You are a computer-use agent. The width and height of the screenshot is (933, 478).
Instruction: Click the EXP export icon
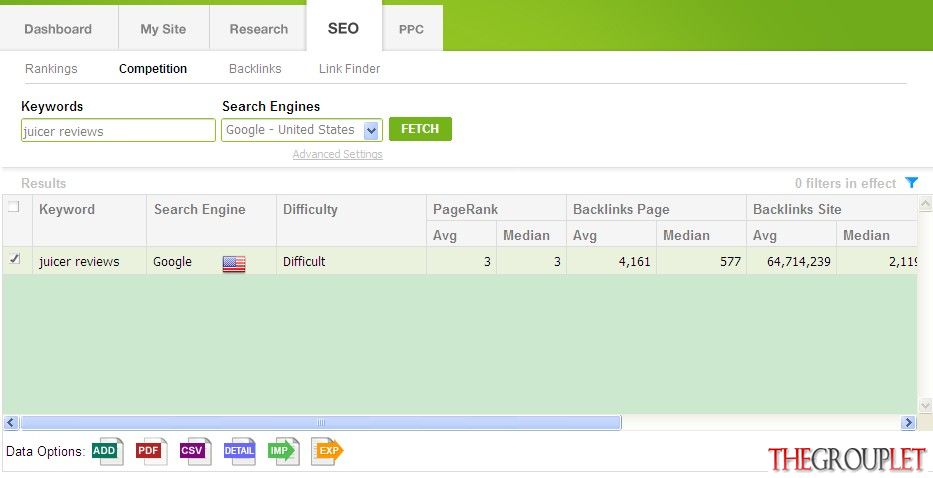(x=327, y=451)
